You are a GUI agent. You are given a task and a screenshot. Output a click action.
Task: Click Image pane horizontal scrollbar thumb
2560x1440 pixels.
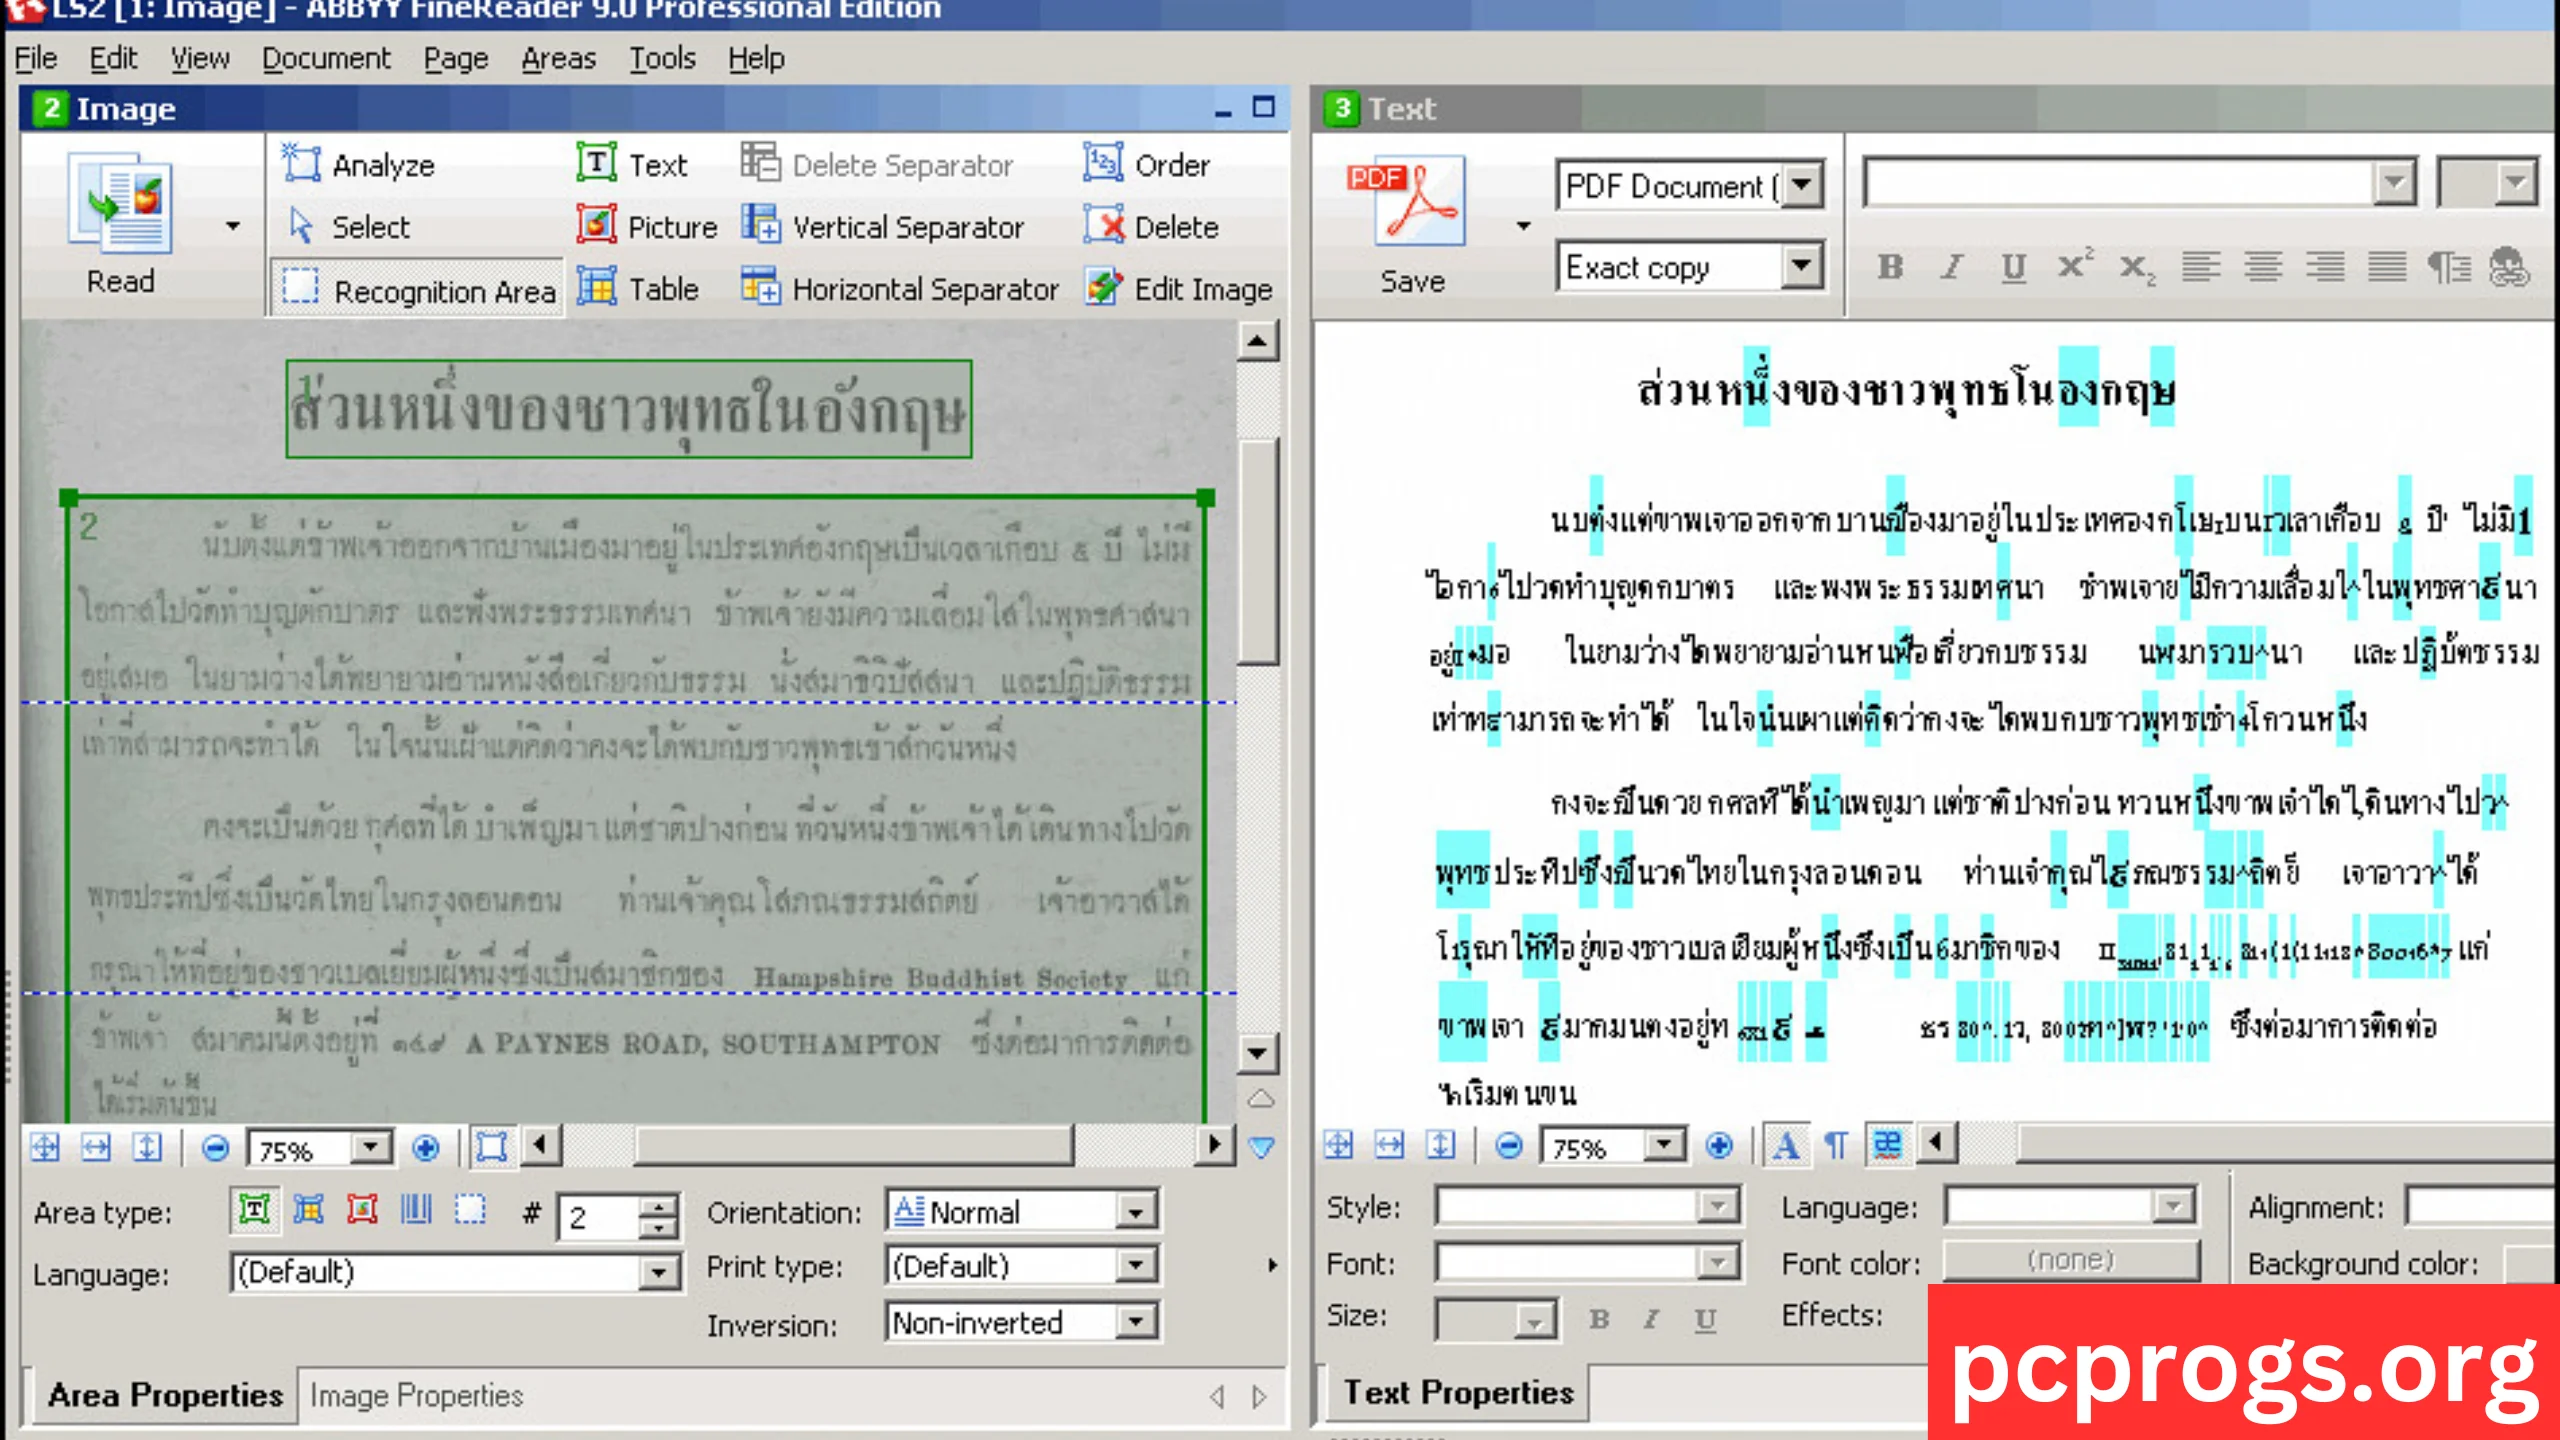(854, 1145)
